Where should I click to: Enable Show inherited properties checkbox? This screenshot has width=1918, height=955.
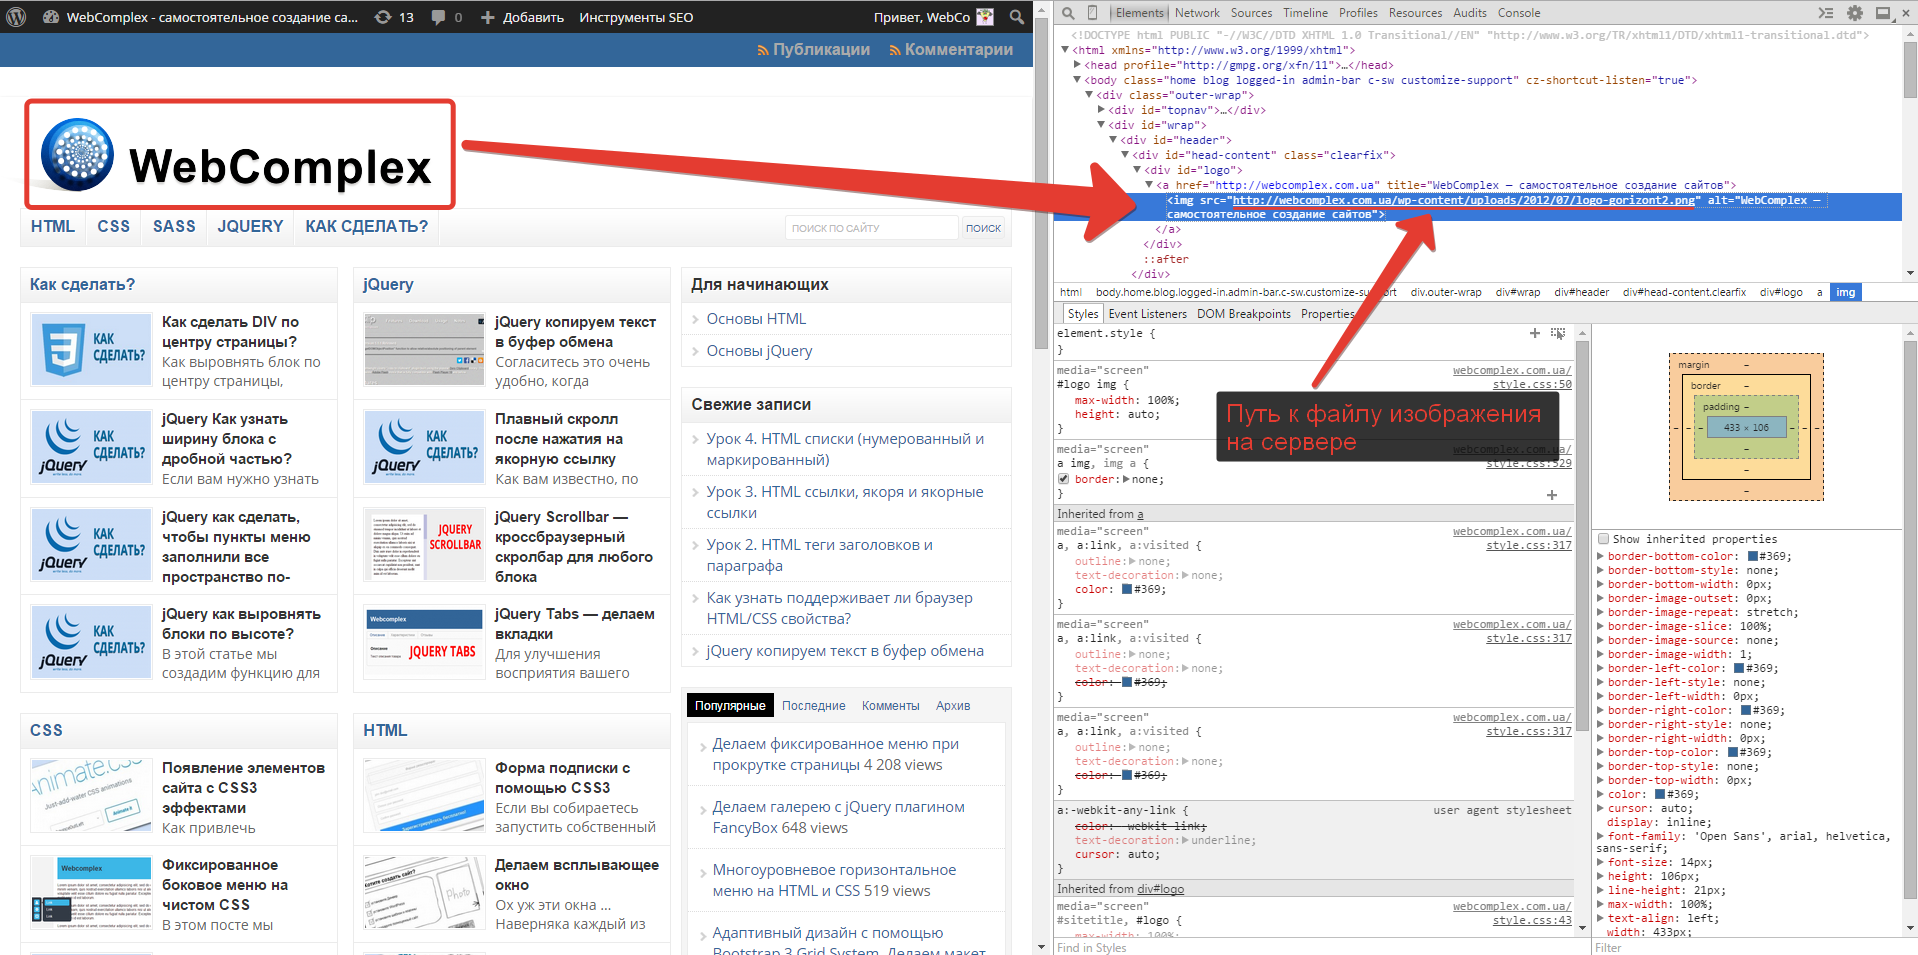[x=1604, y=539]
